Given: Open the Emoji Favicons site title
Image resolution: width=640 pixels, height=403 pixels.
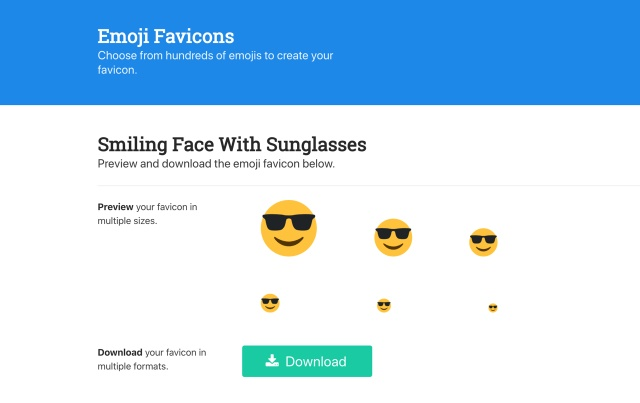Looking at the screenshot, I should [166, 37].
